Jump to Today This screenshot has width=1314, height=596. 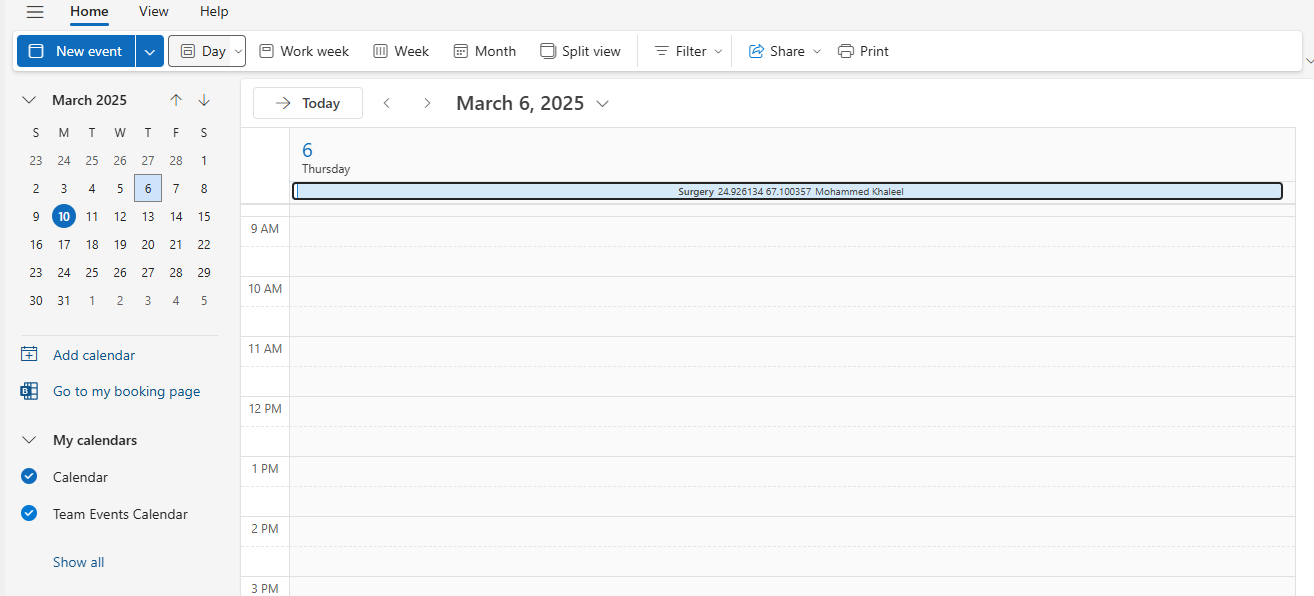[x=308, y=103]
